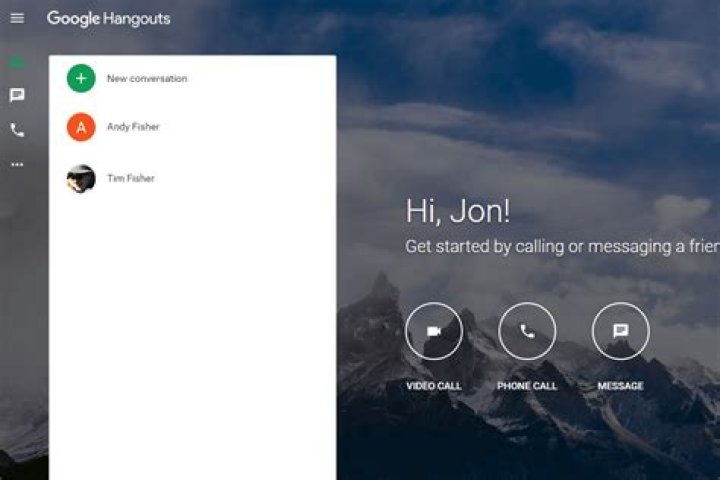The height and width of the screenshot is (480, 720).
Task: Open the hamburger main menu
Action: coord(17,18)
